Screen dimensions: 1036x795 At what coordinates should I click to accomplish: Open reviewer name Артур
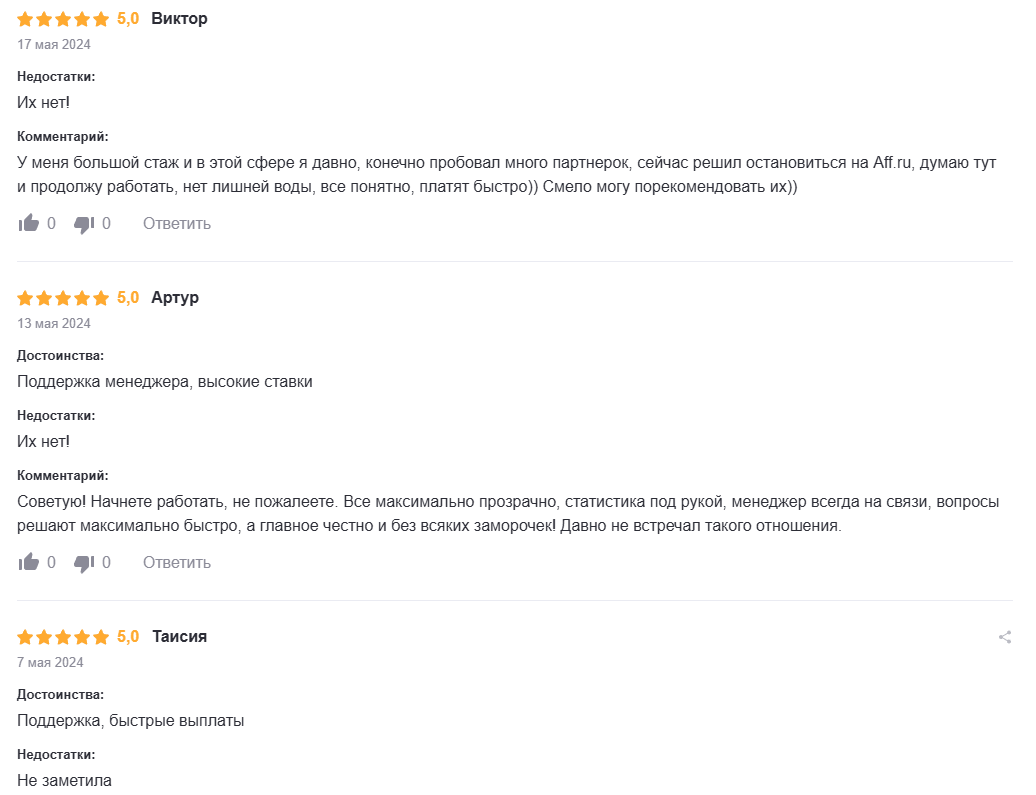(175, 297)
